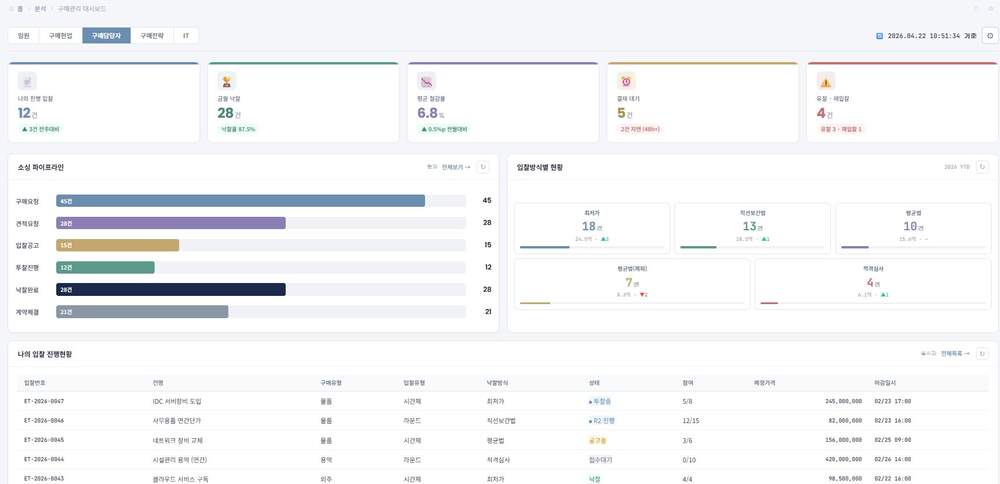This screenshot has height=484, width=1000.
Task: Click the 낙찰률 87.5% badge
Action: 239,129
